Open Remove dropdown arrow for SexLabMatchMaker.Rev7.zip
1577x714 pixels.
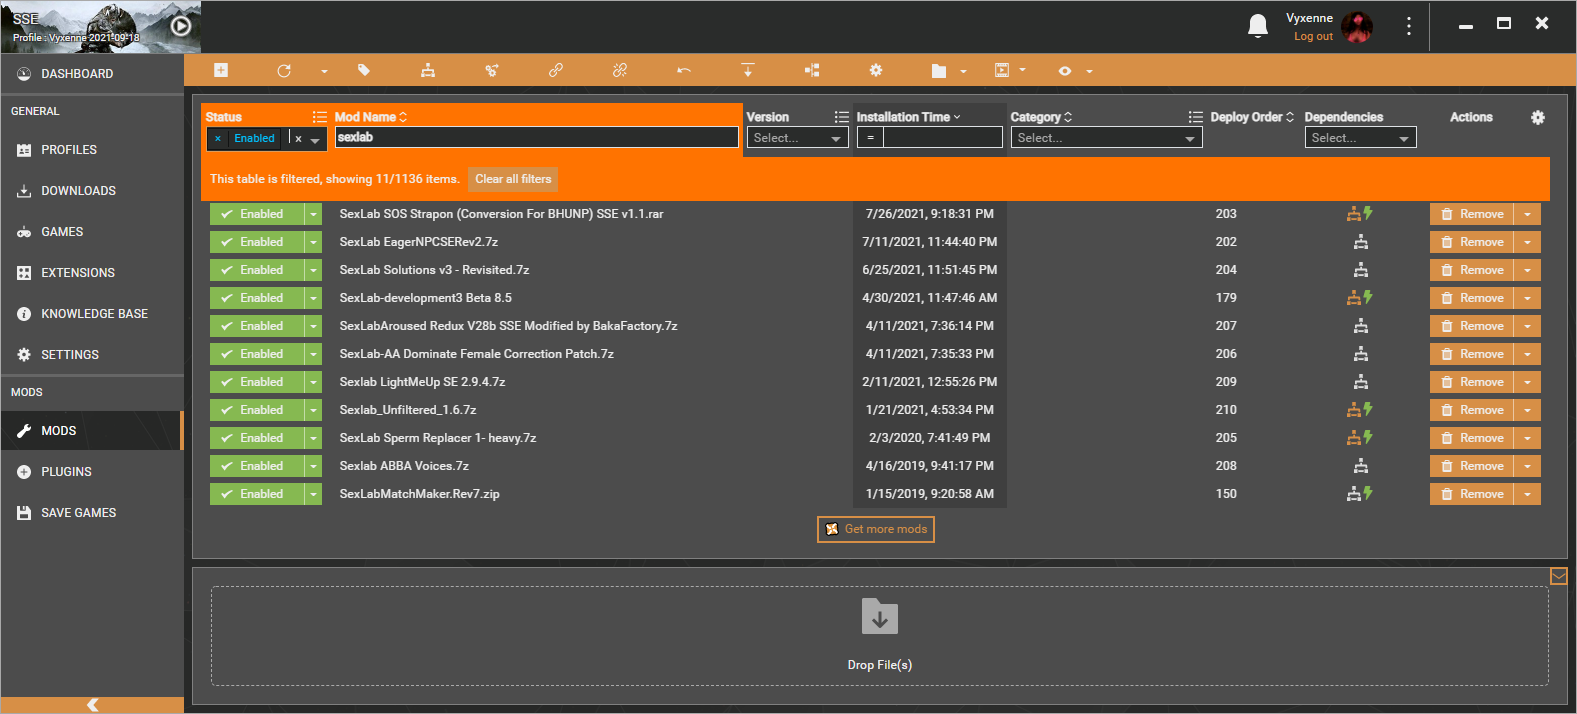point(1527,494)
